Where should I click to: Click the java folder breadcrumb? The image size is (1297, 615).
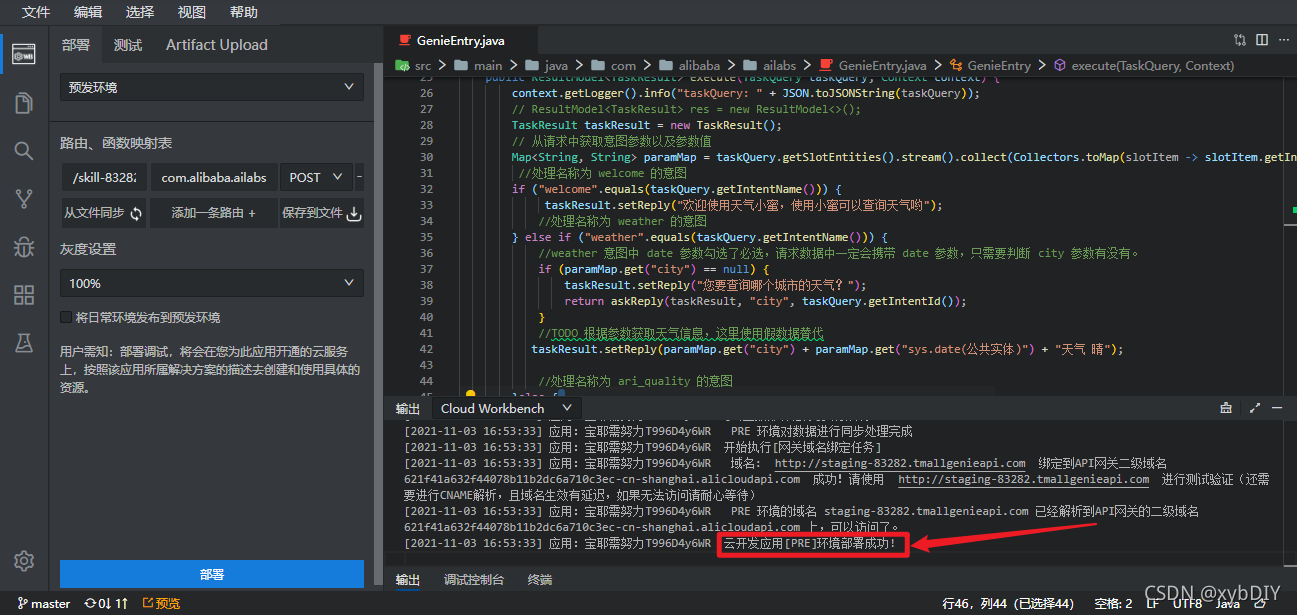coord(546,65)
